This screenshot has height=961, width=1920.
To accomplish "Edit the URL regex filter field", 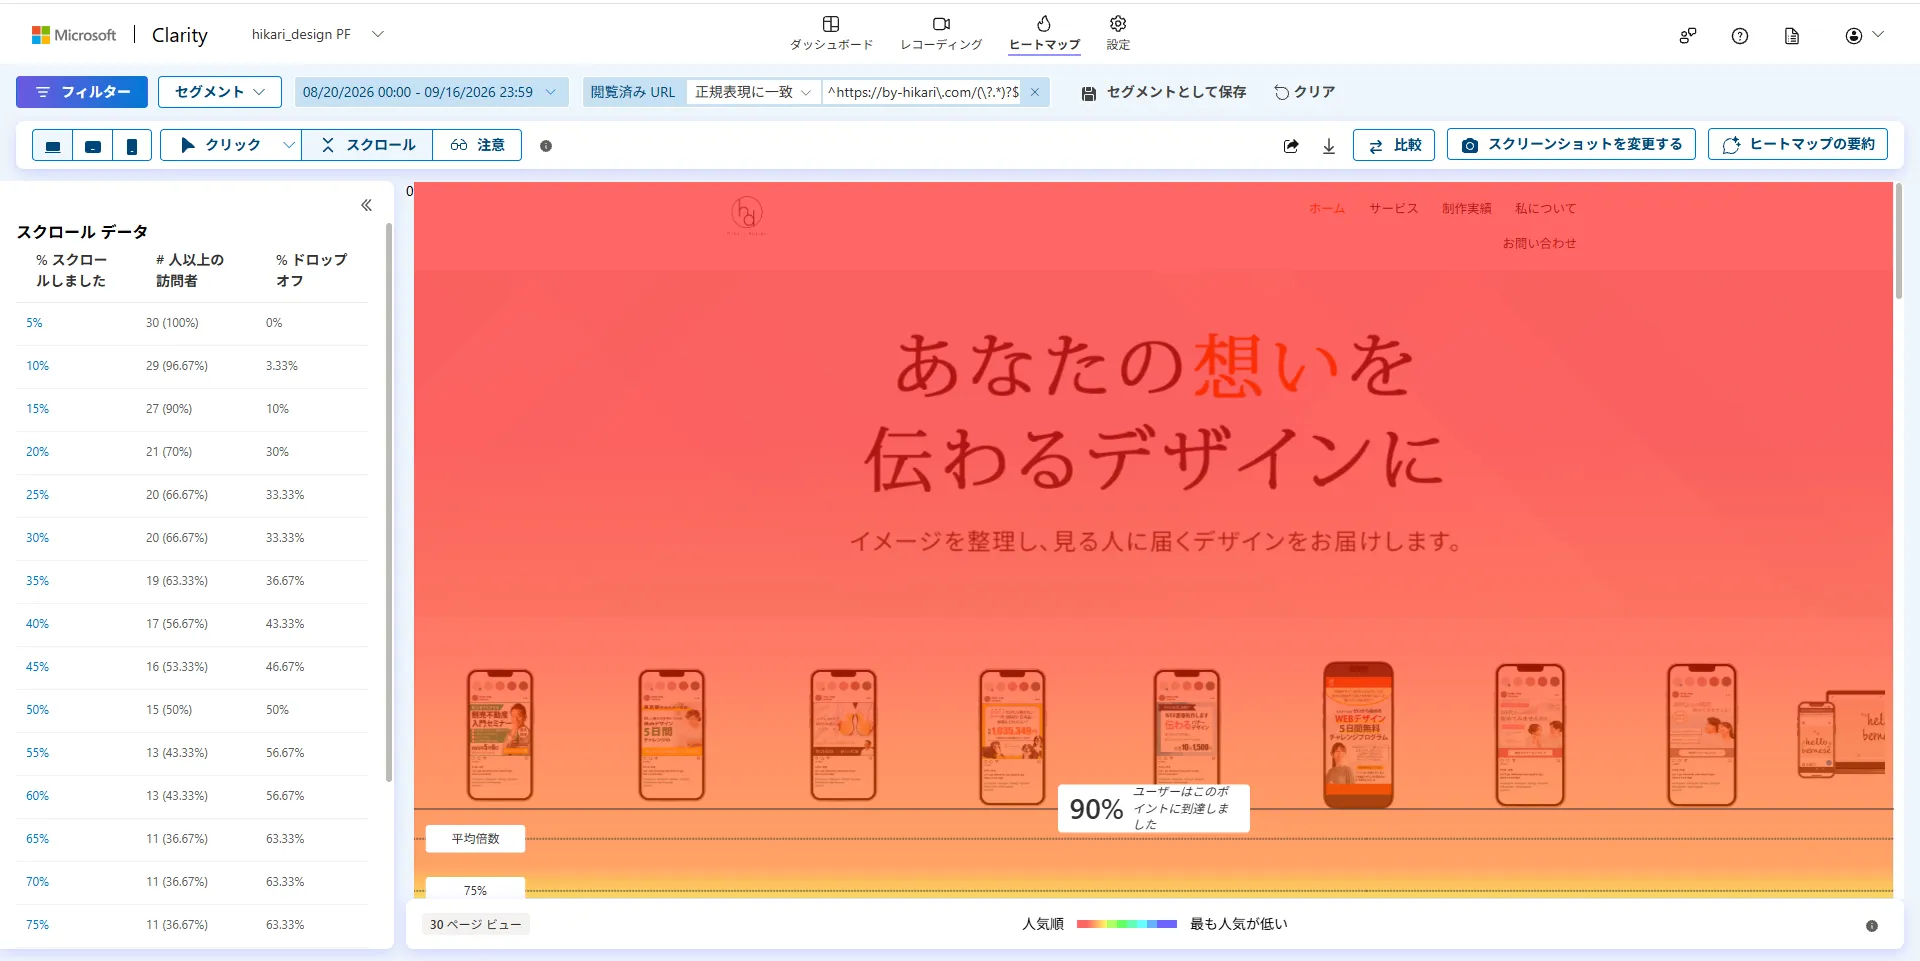I will (x=922, y=92).
